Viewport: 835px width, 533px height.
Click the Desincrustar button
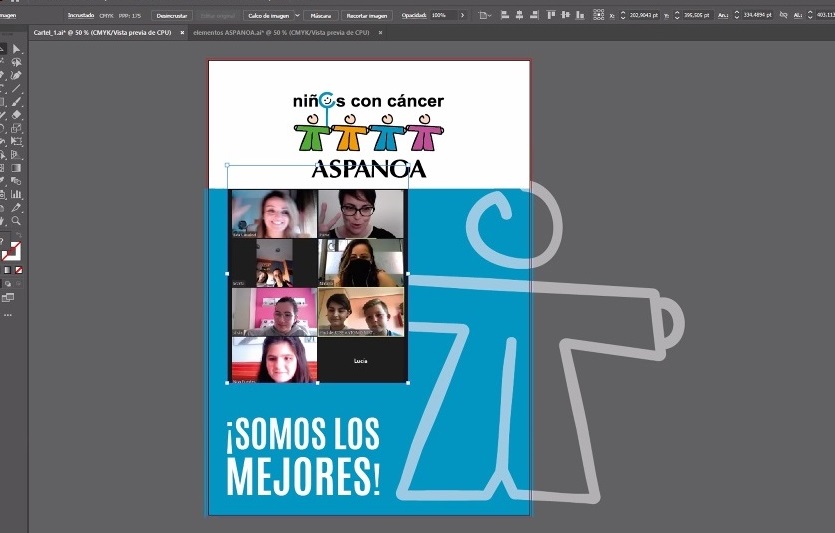click(171, 16)
